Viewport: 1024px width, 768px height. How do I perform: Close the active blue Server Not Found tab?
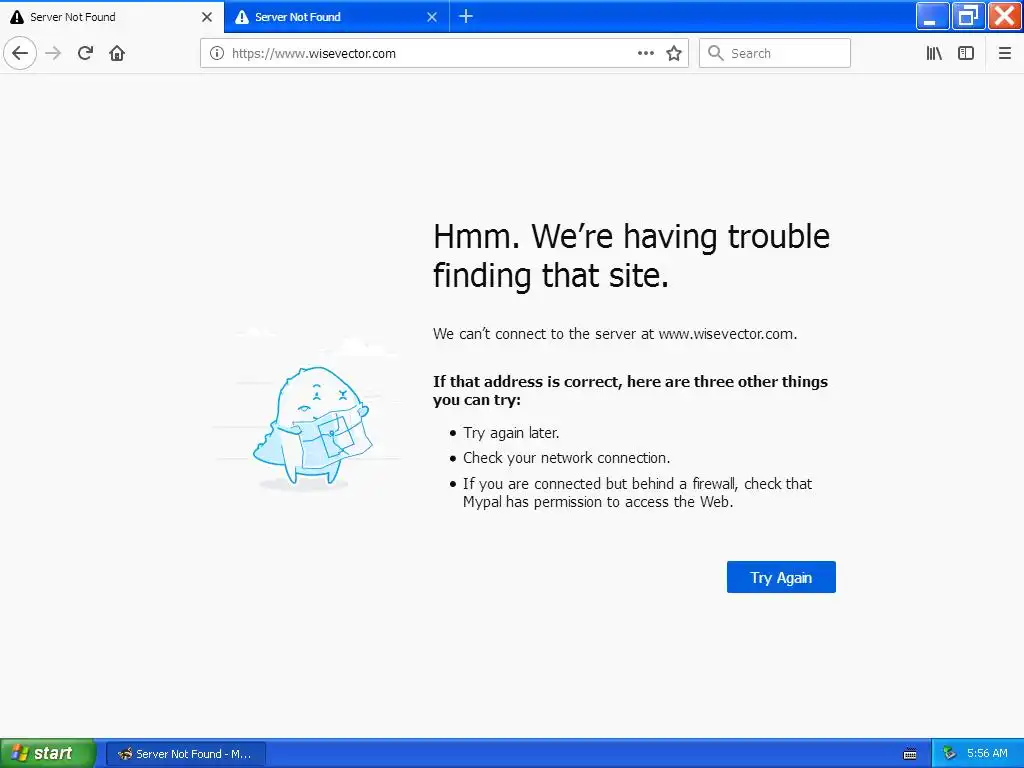point(432,17)
